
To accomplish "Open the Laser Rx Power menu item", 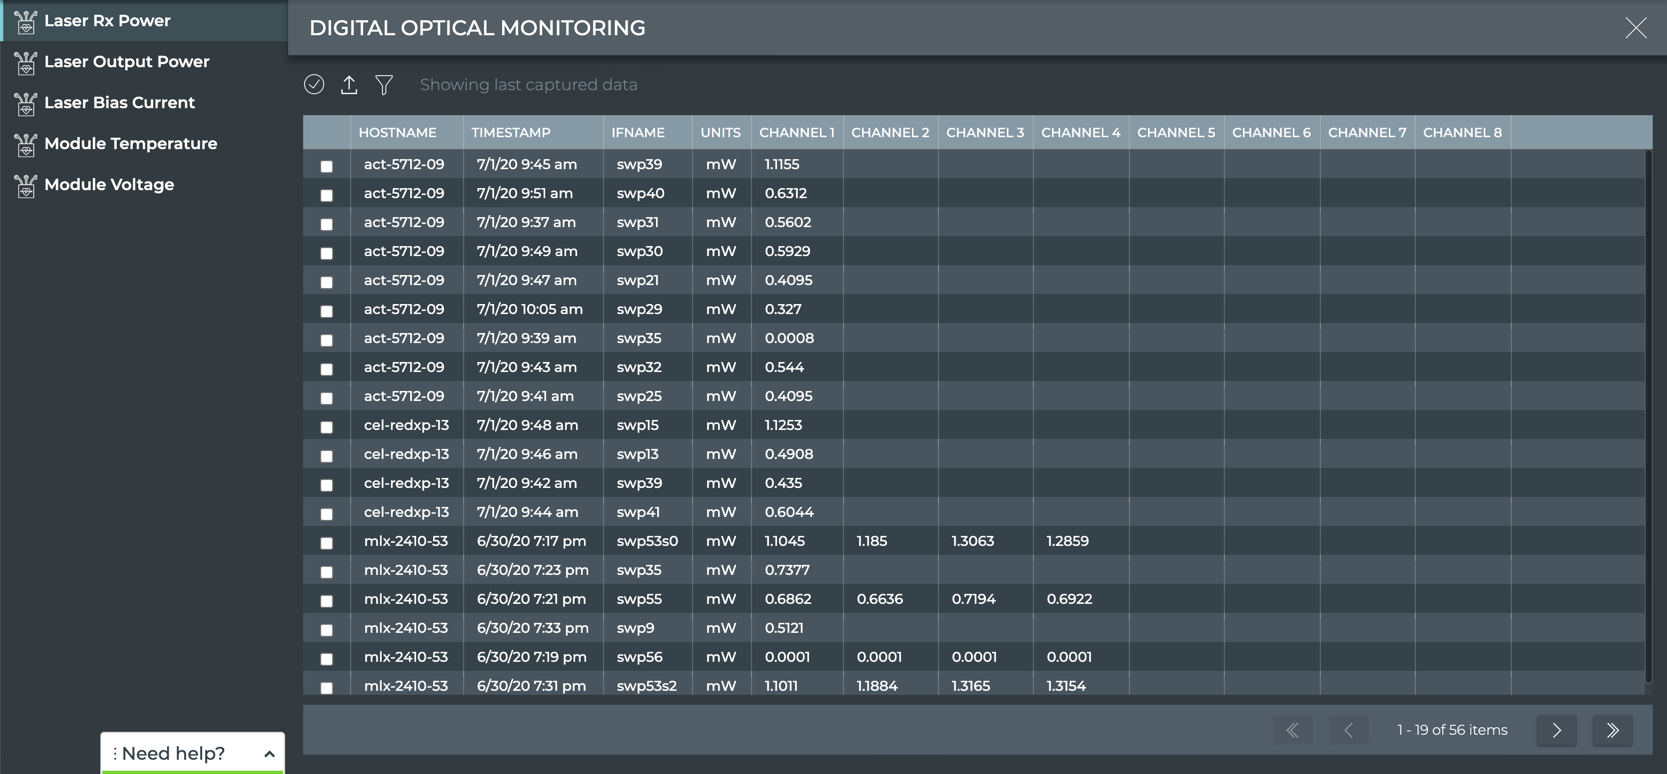I will click(107, 21).
